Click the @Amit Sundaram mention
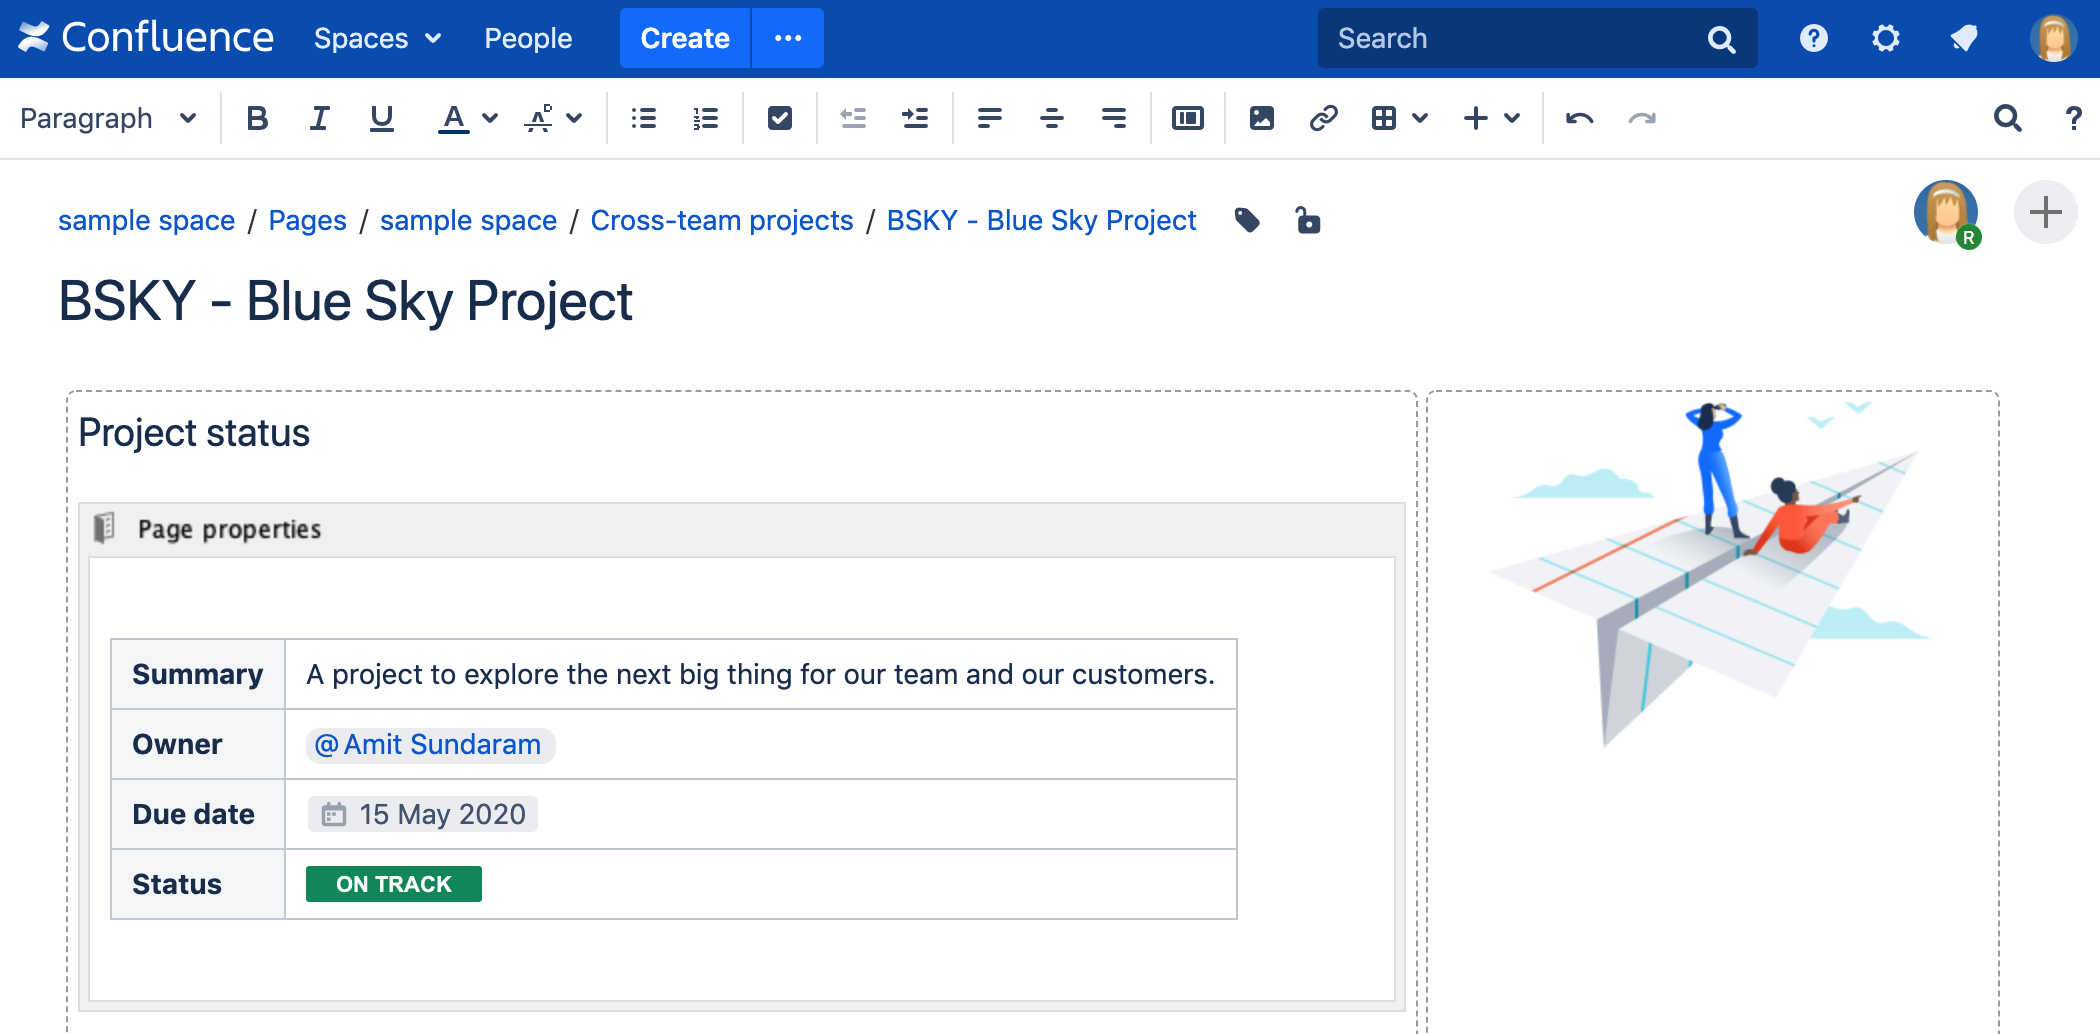Image resolution: width=2100 pixels, height=1034 pixels. tap(430, 745)
